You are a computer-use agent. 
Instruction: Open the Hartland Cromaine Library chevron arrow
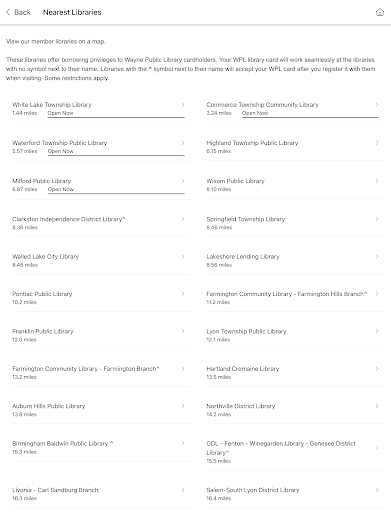pos(377,369)
